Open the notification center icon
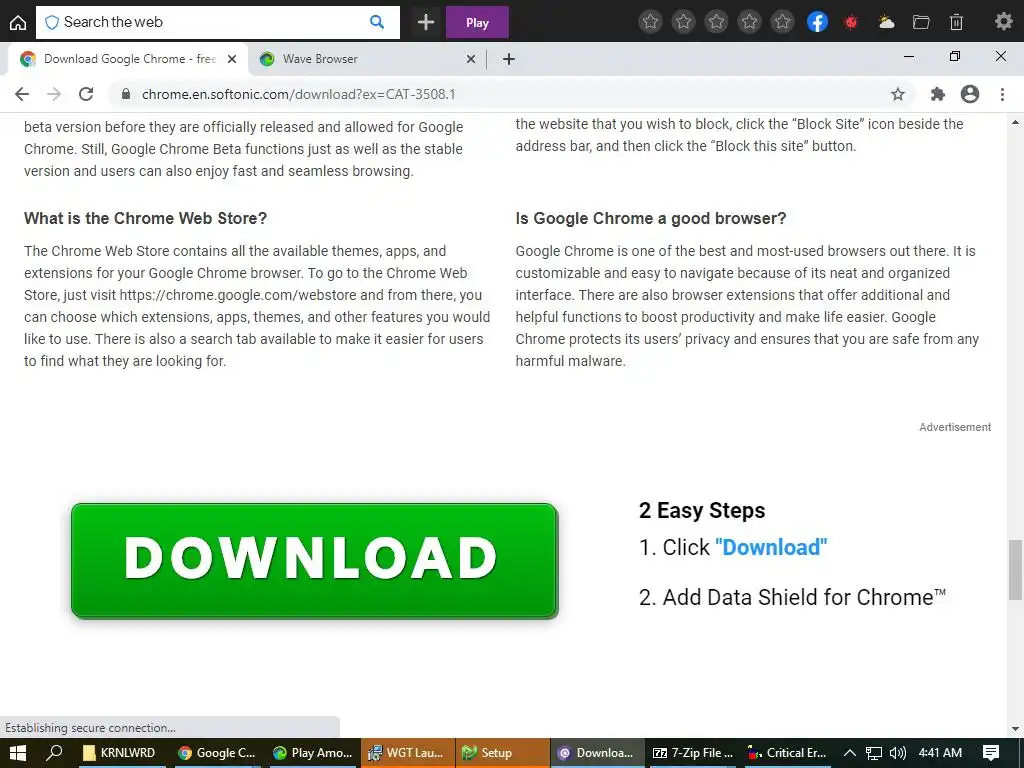 click(x=991, y=753)
